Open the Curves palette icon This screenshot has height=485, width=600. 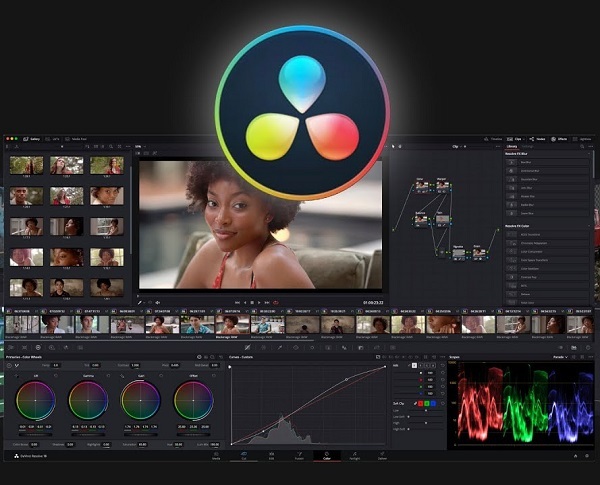[248, 348]
